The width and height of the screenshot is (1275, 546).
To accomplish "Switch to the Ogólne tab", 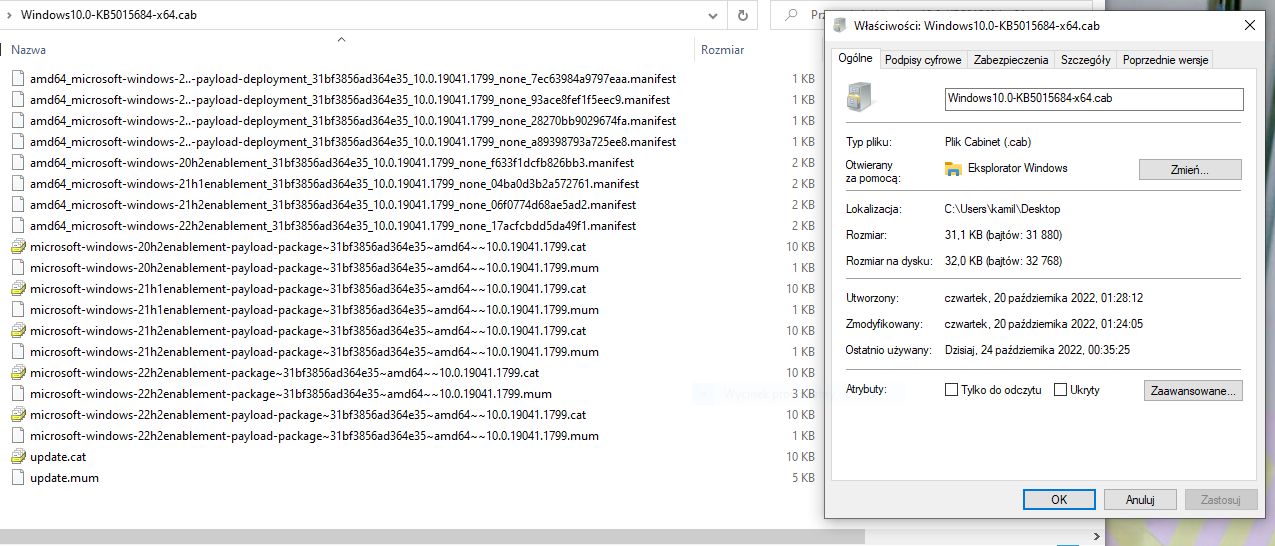I will click(x=854, y=58).
